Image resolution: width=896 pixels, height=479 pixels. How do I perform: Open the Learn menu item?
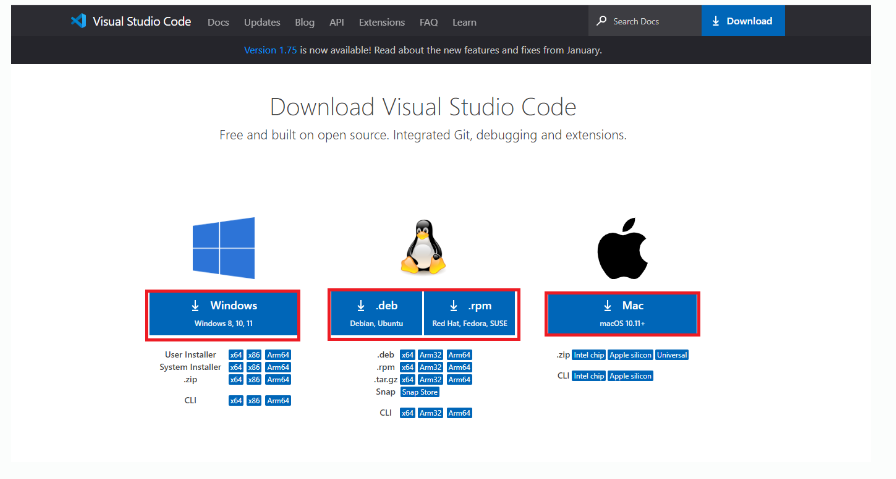(464, 22)
